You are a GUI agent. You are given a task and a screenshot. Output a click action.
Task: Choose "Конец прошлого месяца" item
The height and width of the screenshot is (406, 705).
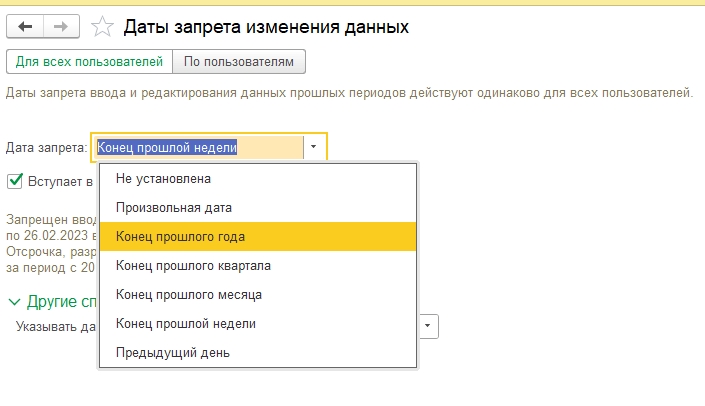point(189,295)
